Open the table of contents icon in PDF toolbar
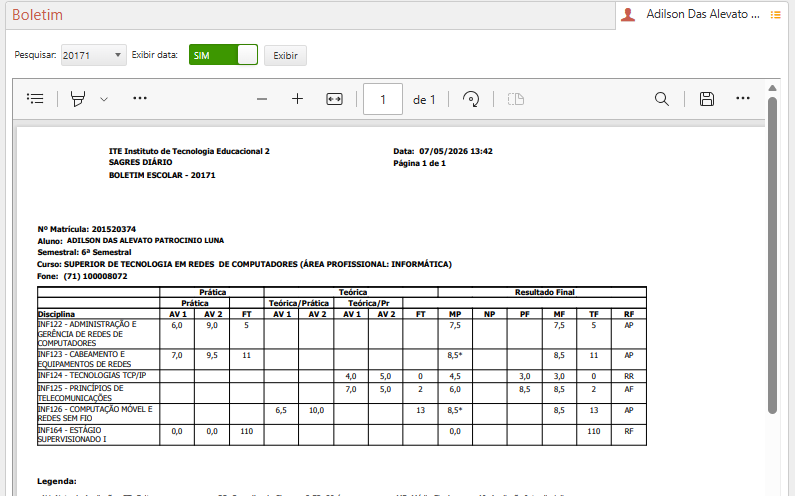795x496 pixels. [35, 98]
